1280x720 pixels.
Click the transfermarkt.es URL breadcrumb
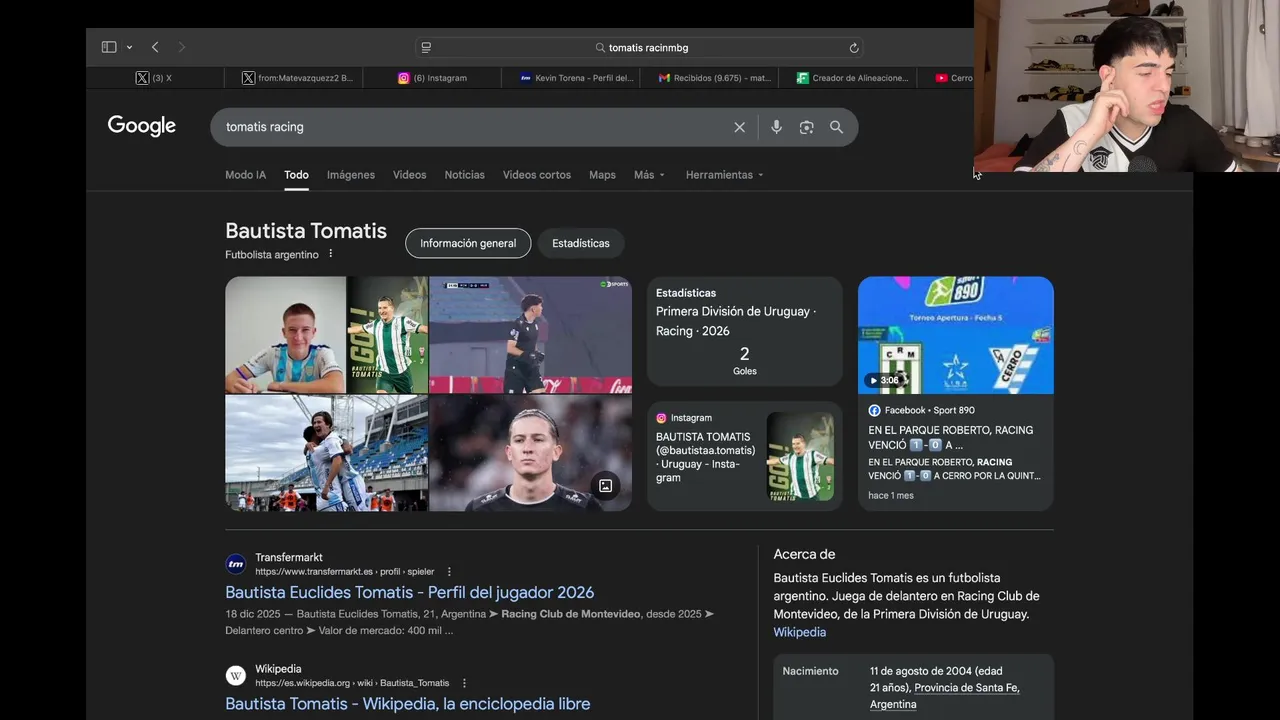pos(344,572)
